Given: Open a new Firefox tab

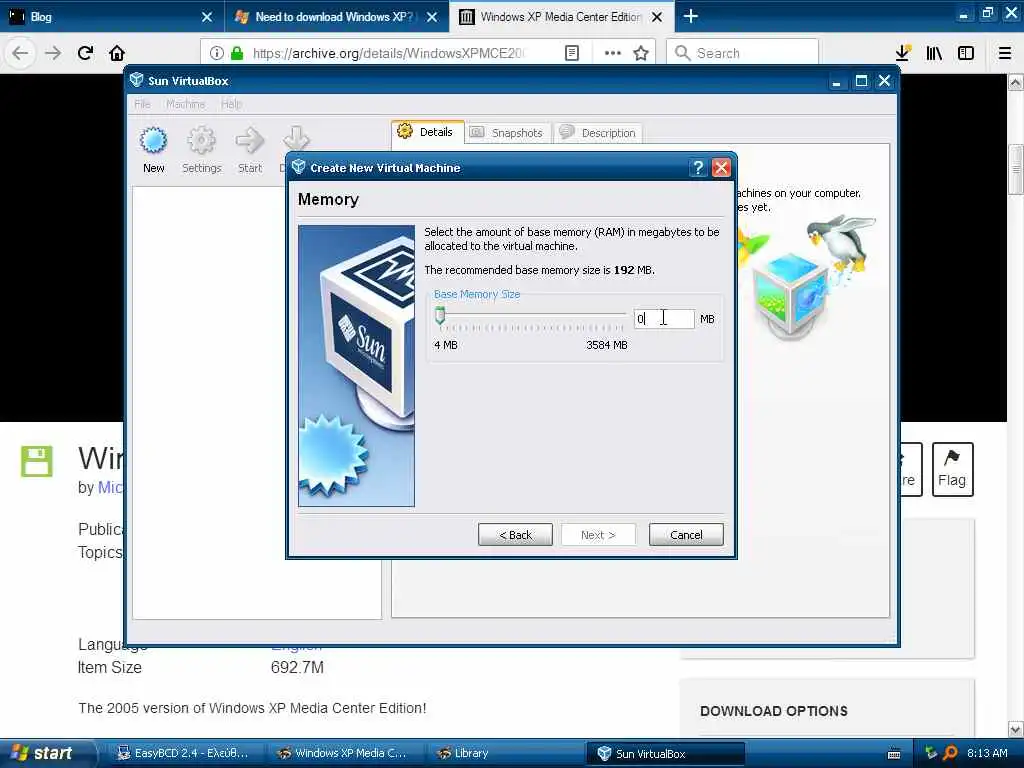Looking at the screenshot, I should [x=690, y=16].
